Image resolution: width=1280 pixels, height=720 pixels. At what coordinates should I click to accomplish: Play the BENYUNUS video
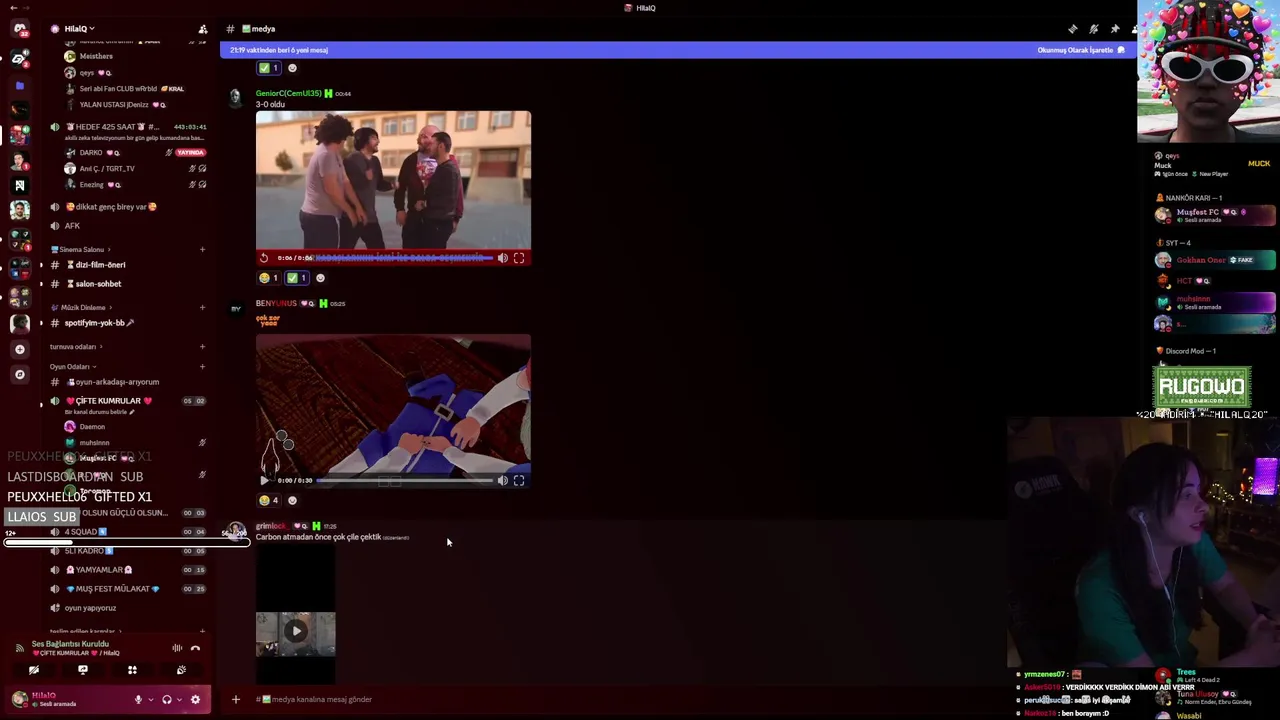click(x=264, y=481)
